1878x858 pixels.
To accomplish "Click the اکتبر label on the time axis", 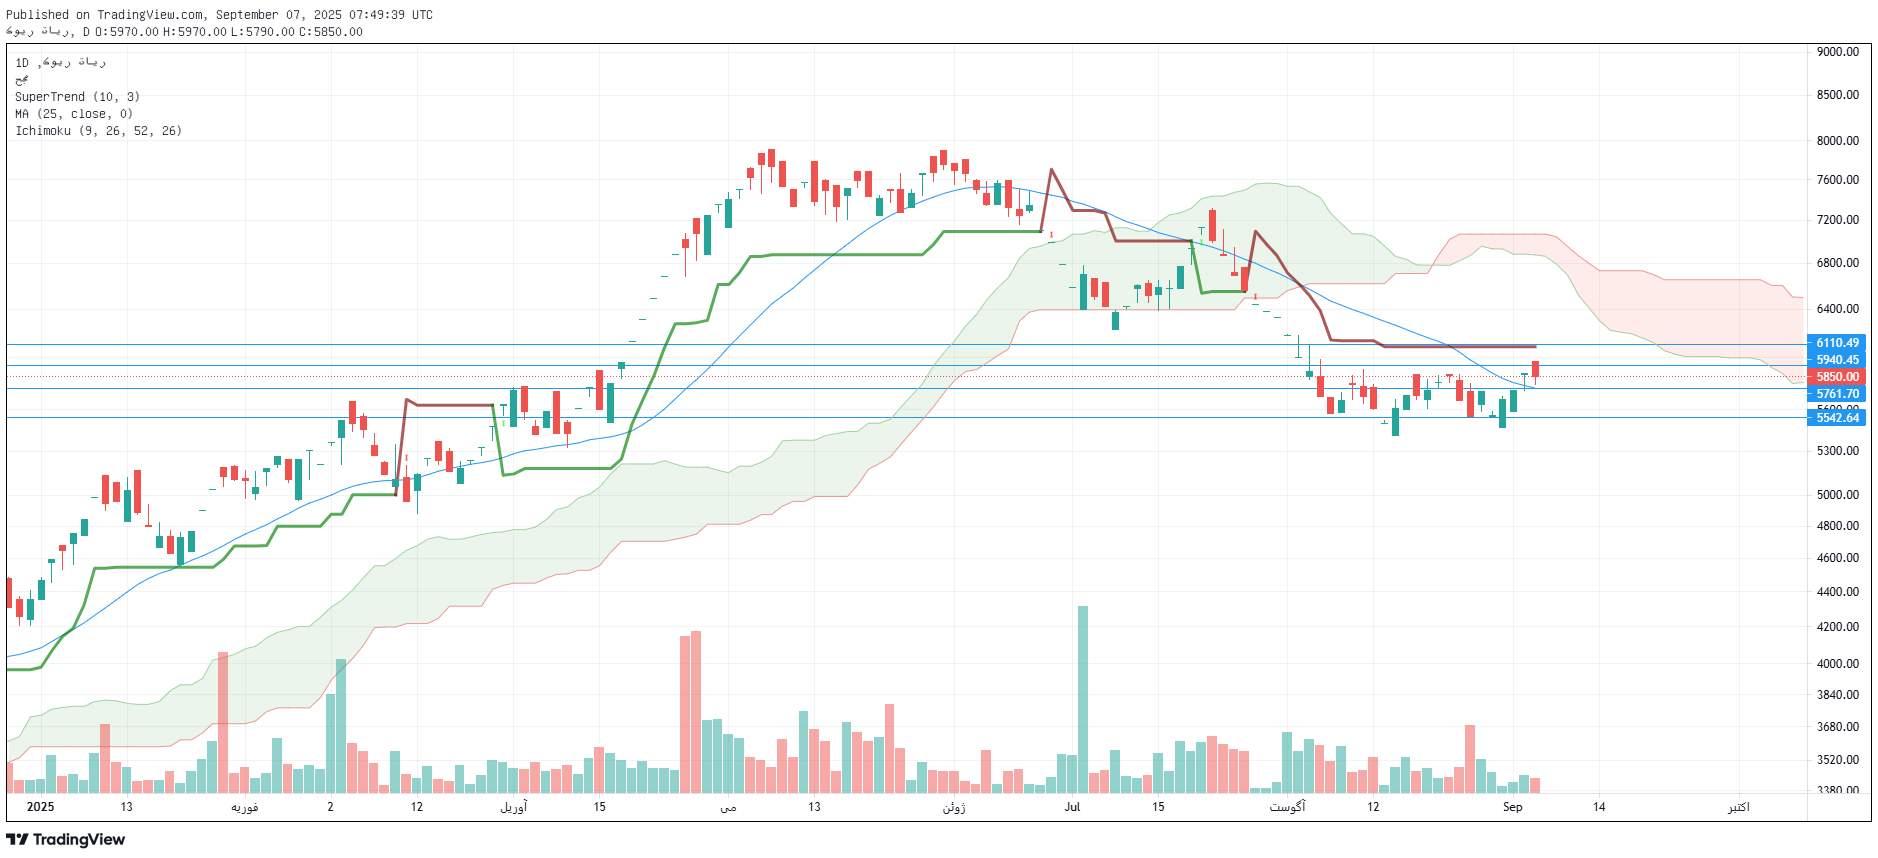I will (x=1738, y=807).
